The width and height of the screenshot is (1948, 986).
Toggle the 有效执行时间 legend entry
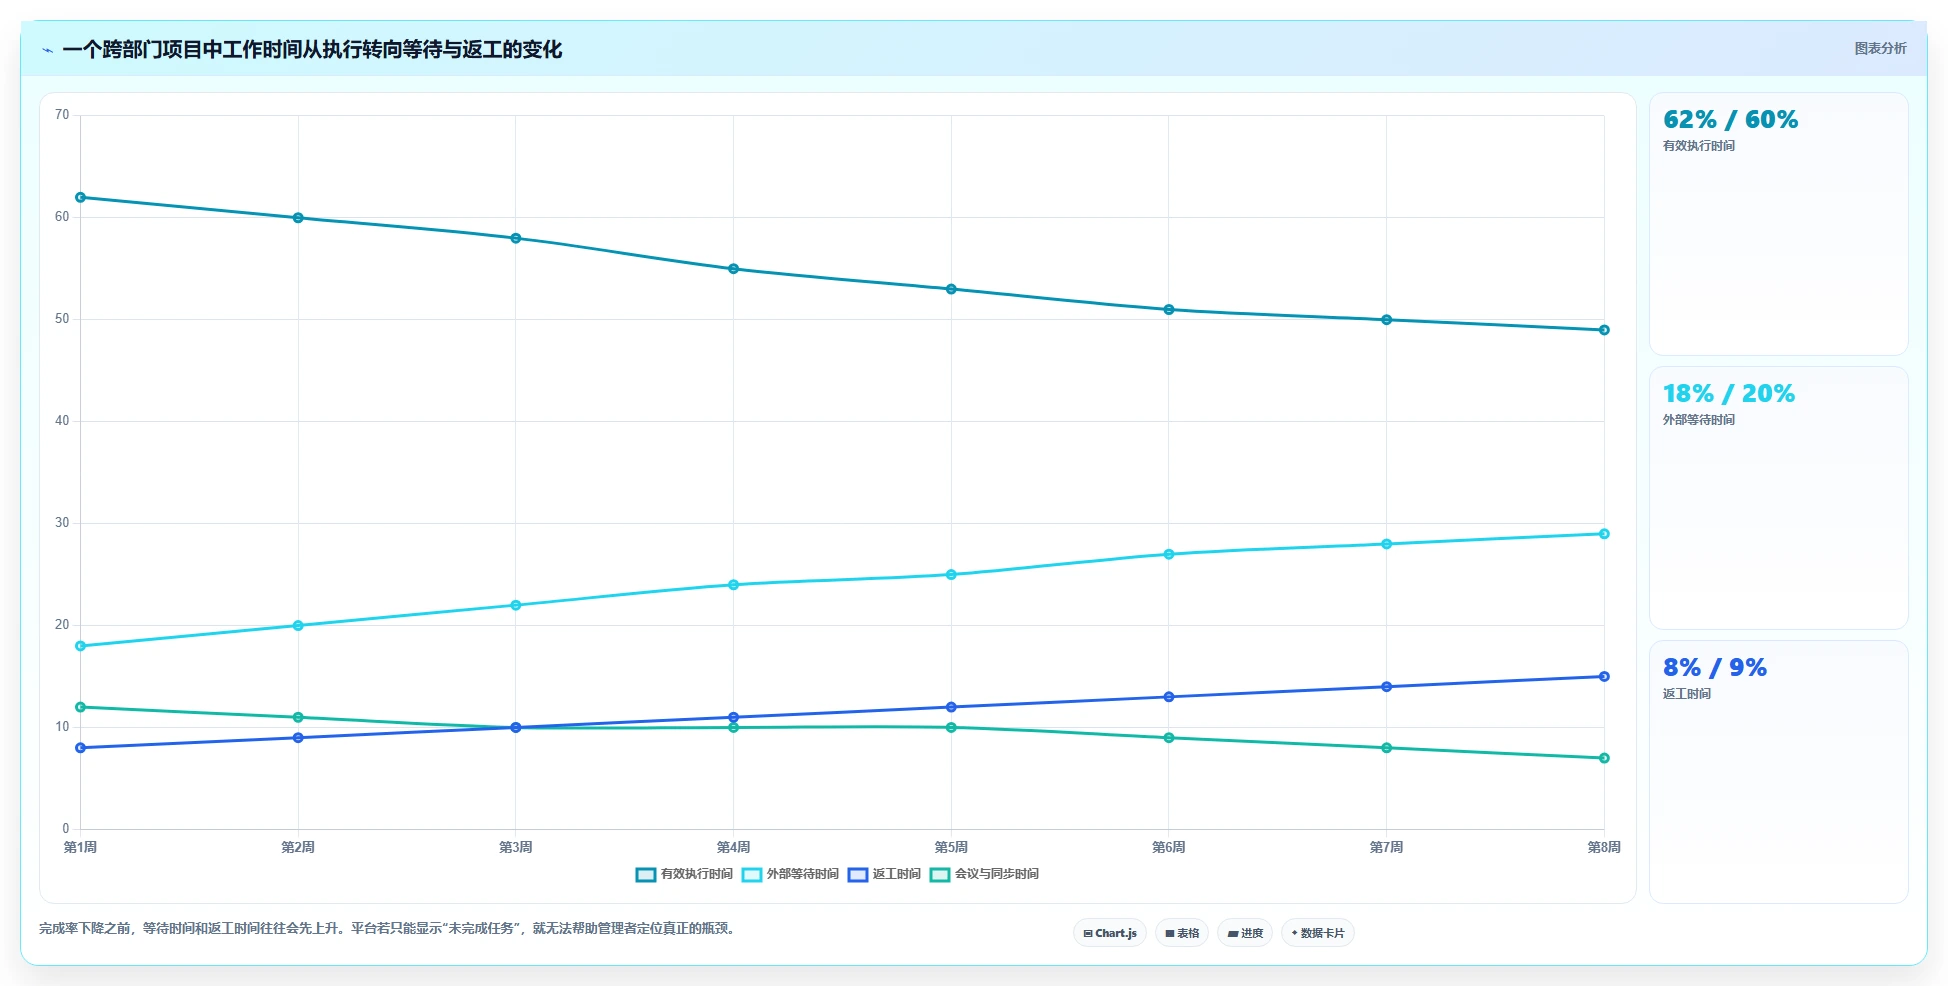(684, 874)
